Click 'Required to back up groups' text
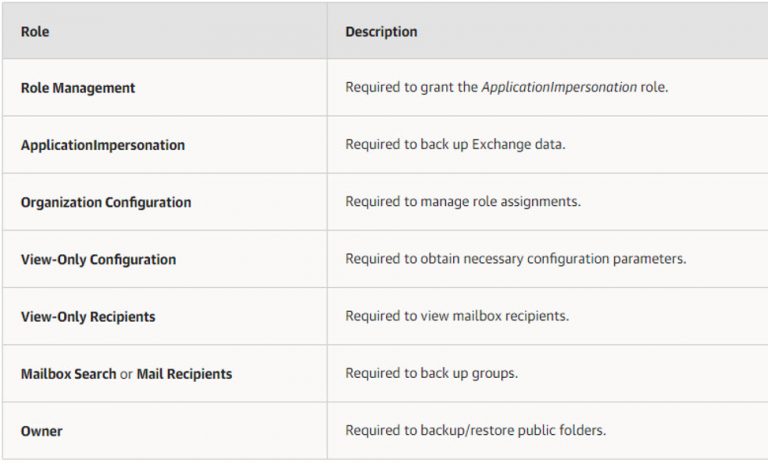This screenshot has height=464, width=768. [432, 373]
